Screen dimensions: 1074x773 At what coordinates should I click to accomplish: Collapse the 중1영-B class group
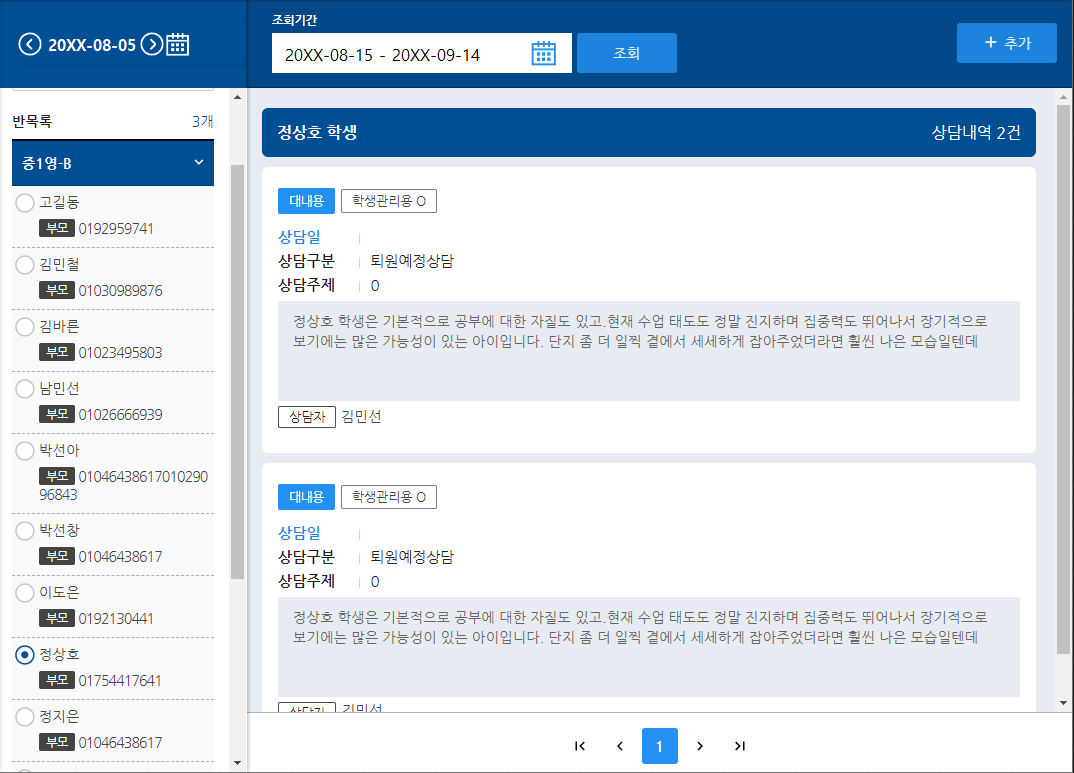[x=198, y=163]
